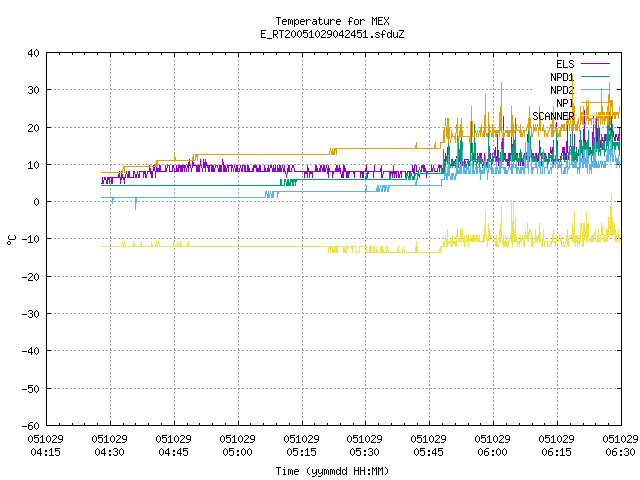The width and height of the screenshot is (640, 480).
Task: Click the y-axis label -50
Action: (x=31, y=389)
